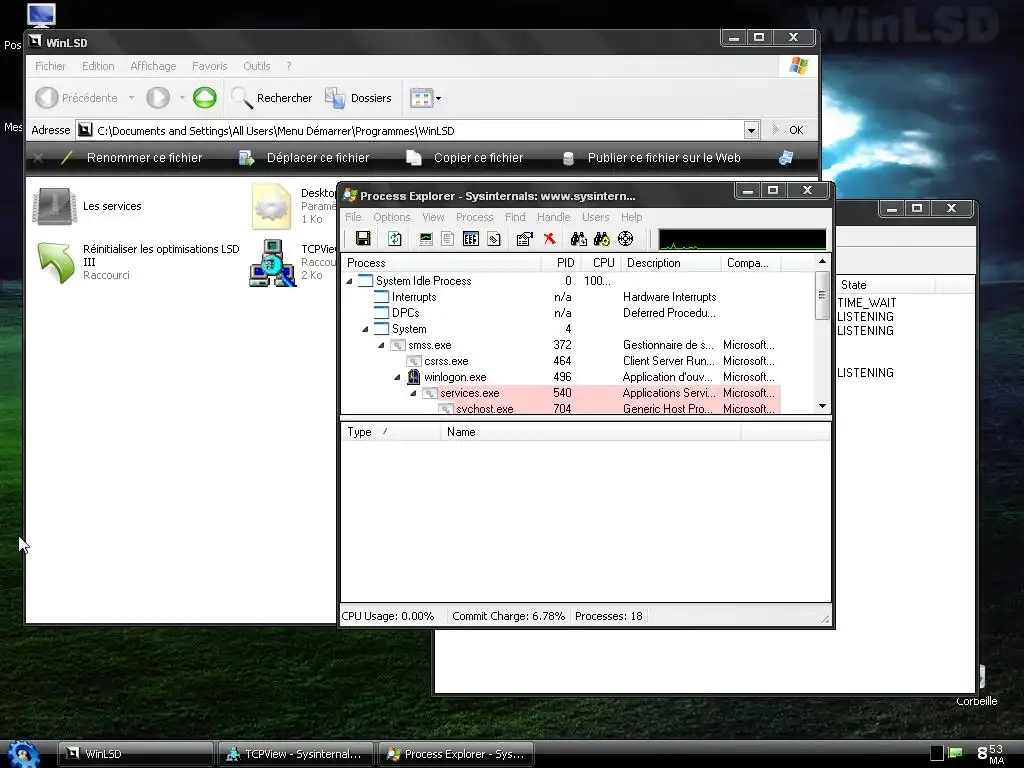This screenshot has height=768, width=1024.
Task: Open the System Information graph icon
Action: 426,239
